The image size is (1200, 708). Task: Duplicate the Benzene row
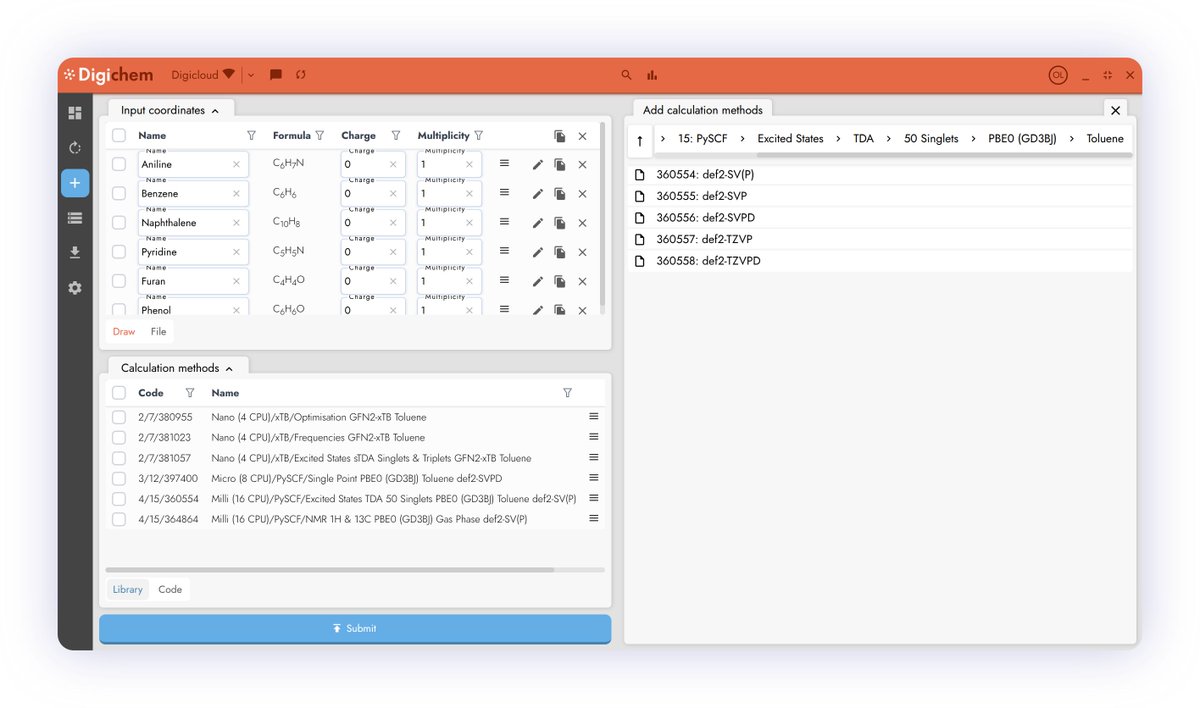(560, 194)
